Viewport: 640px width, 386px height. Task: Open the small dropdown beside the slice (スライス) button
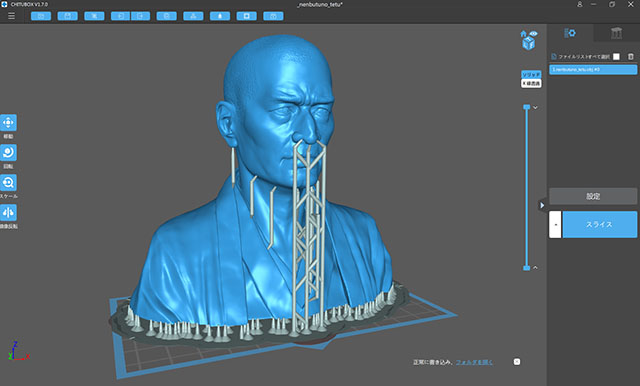point(555,224)
